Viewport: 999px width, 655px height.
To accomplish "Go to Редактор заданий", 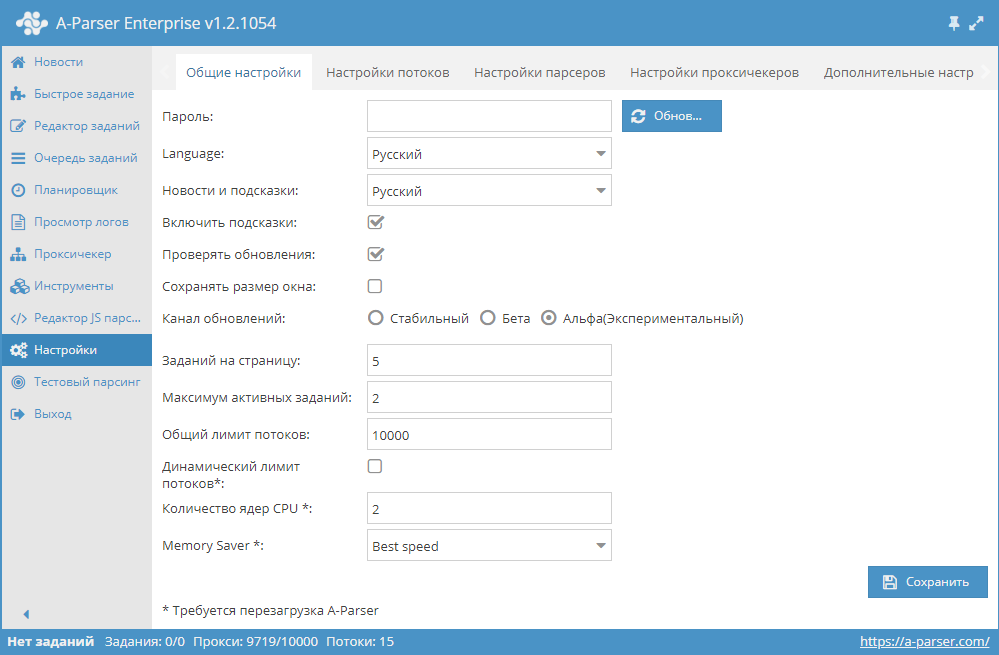I will pos(76,126).
